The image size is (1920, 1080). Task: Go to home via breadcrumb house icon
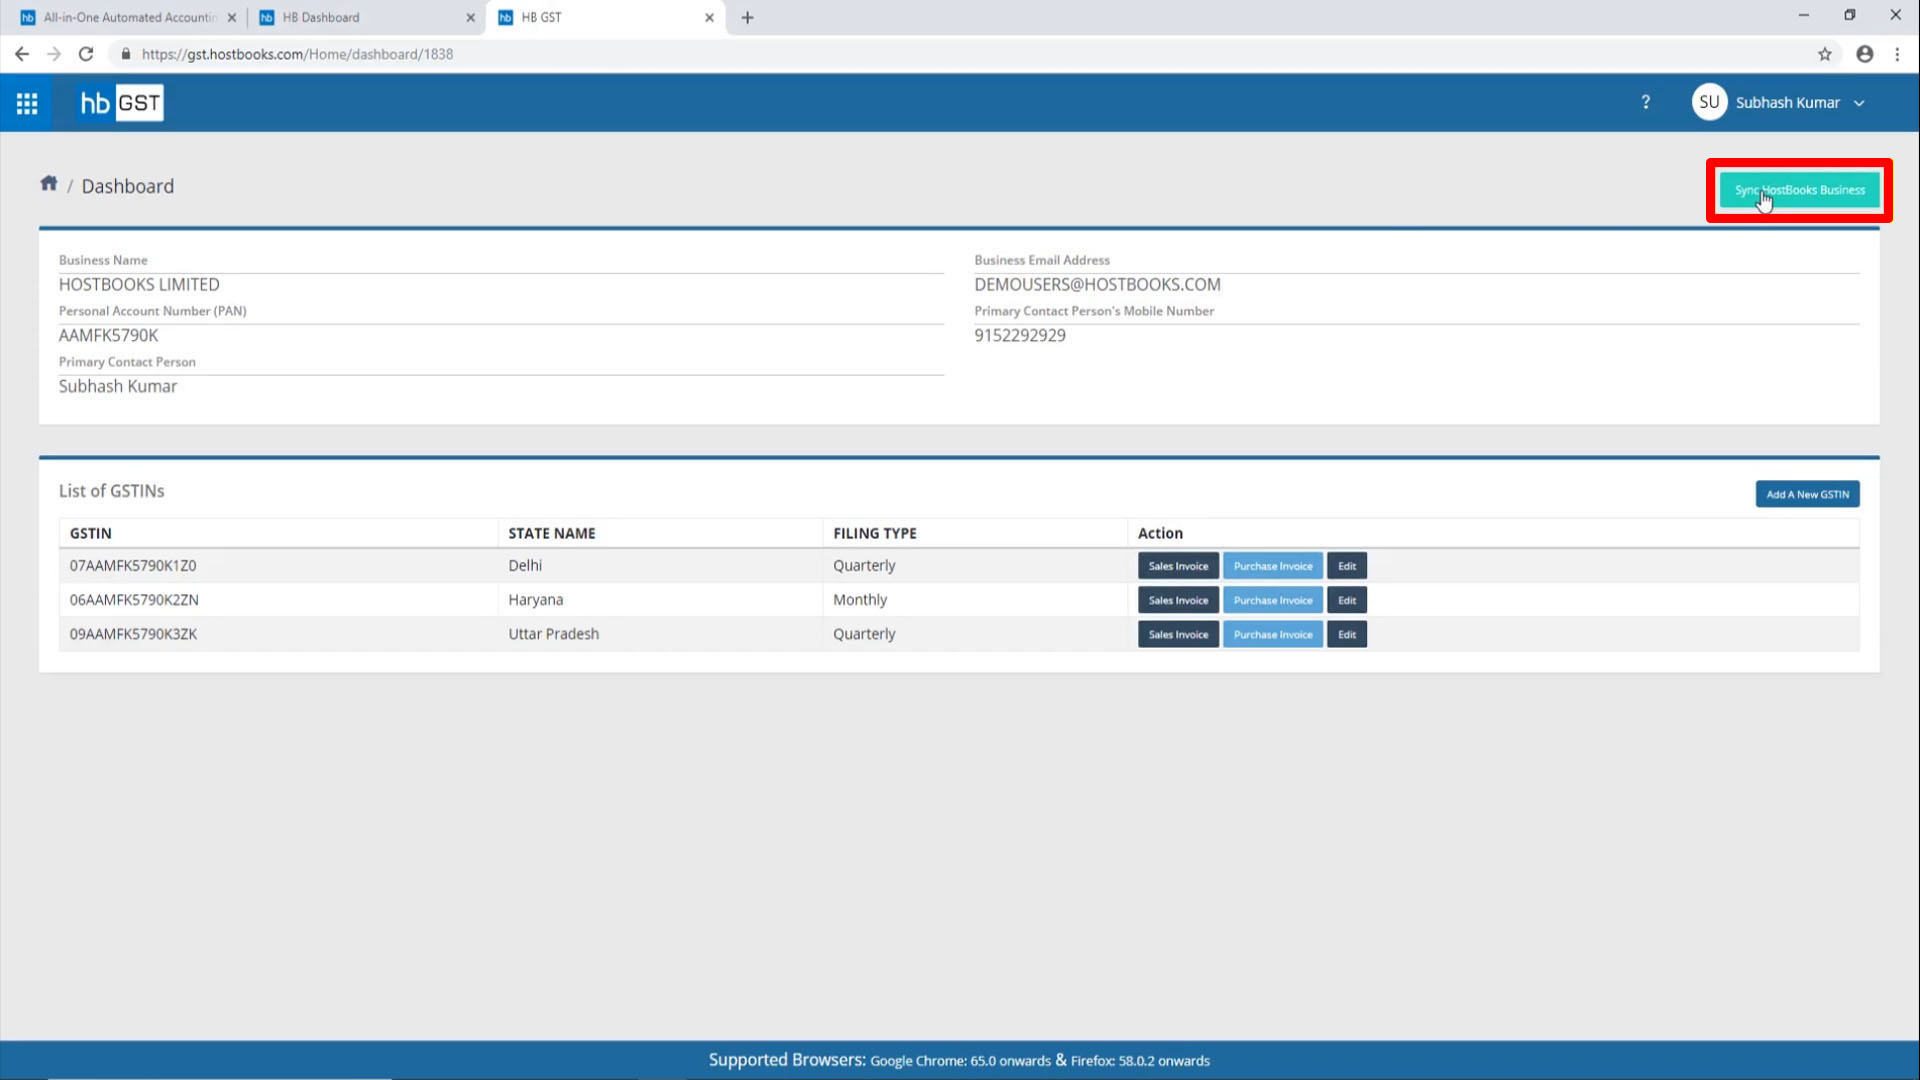[48, 183]
